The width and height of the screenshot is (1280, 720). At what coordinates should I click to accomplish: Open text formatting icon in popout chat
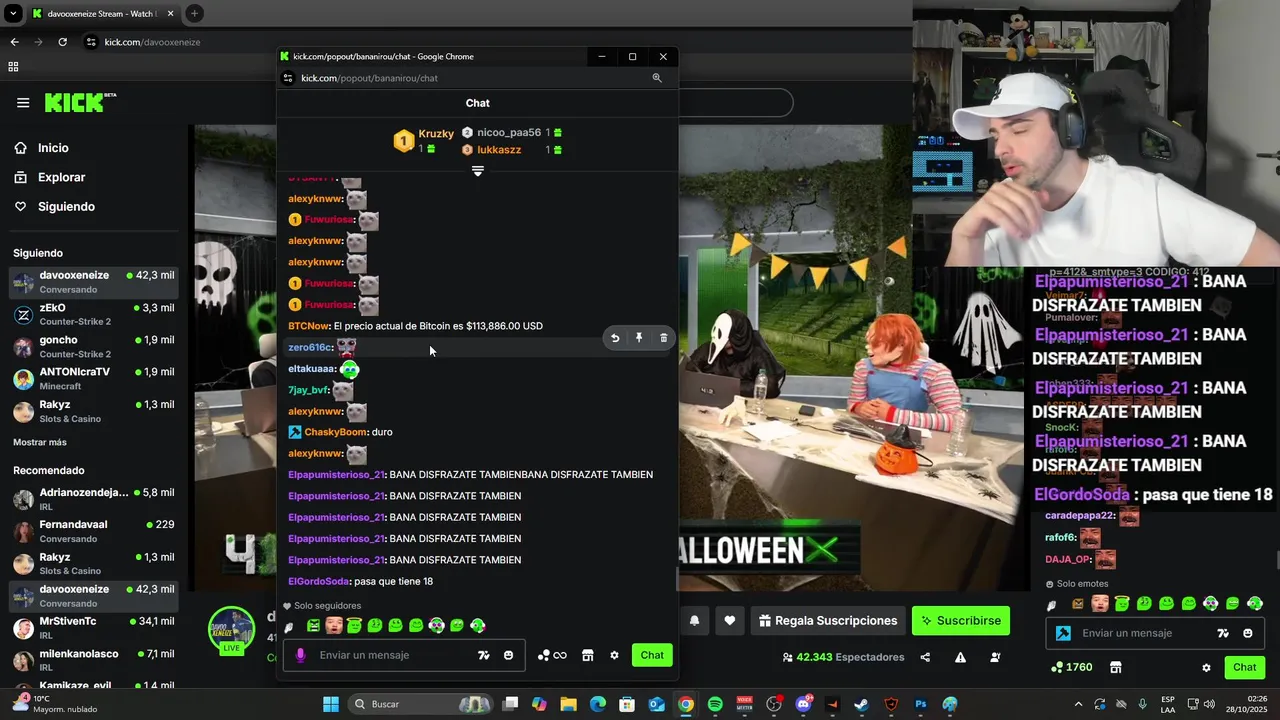coord(484,655)
